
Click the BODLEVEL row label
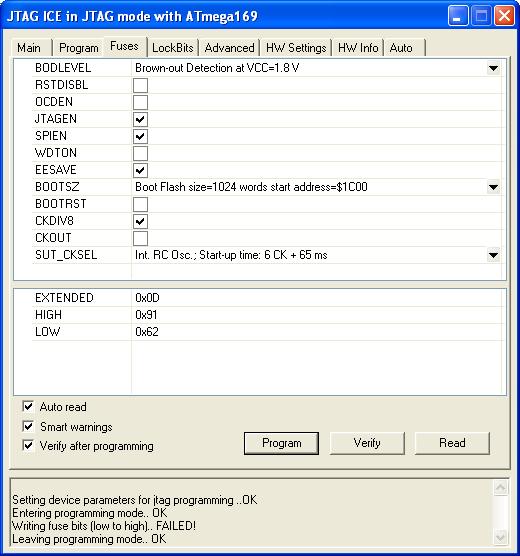pyautogui.click(x=63, y=68)
